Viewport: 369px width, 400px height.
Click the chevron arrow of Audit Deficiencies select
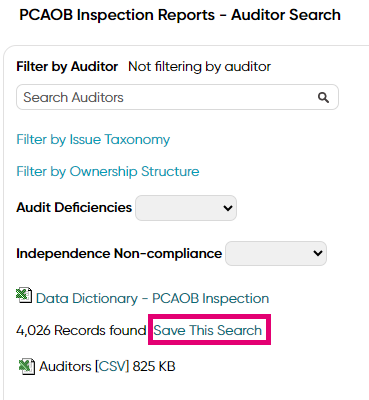pyautogui.click(x=228, y=208)
